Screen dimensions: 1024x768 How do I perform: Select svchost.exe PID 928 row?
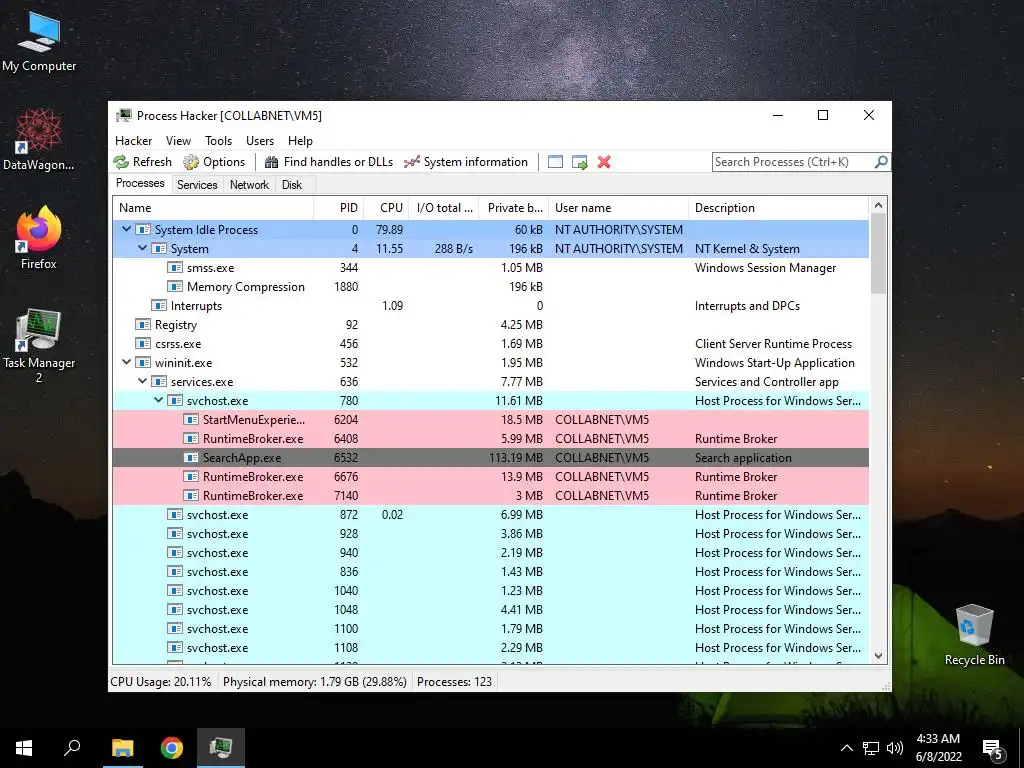click(x=490, y=533)
